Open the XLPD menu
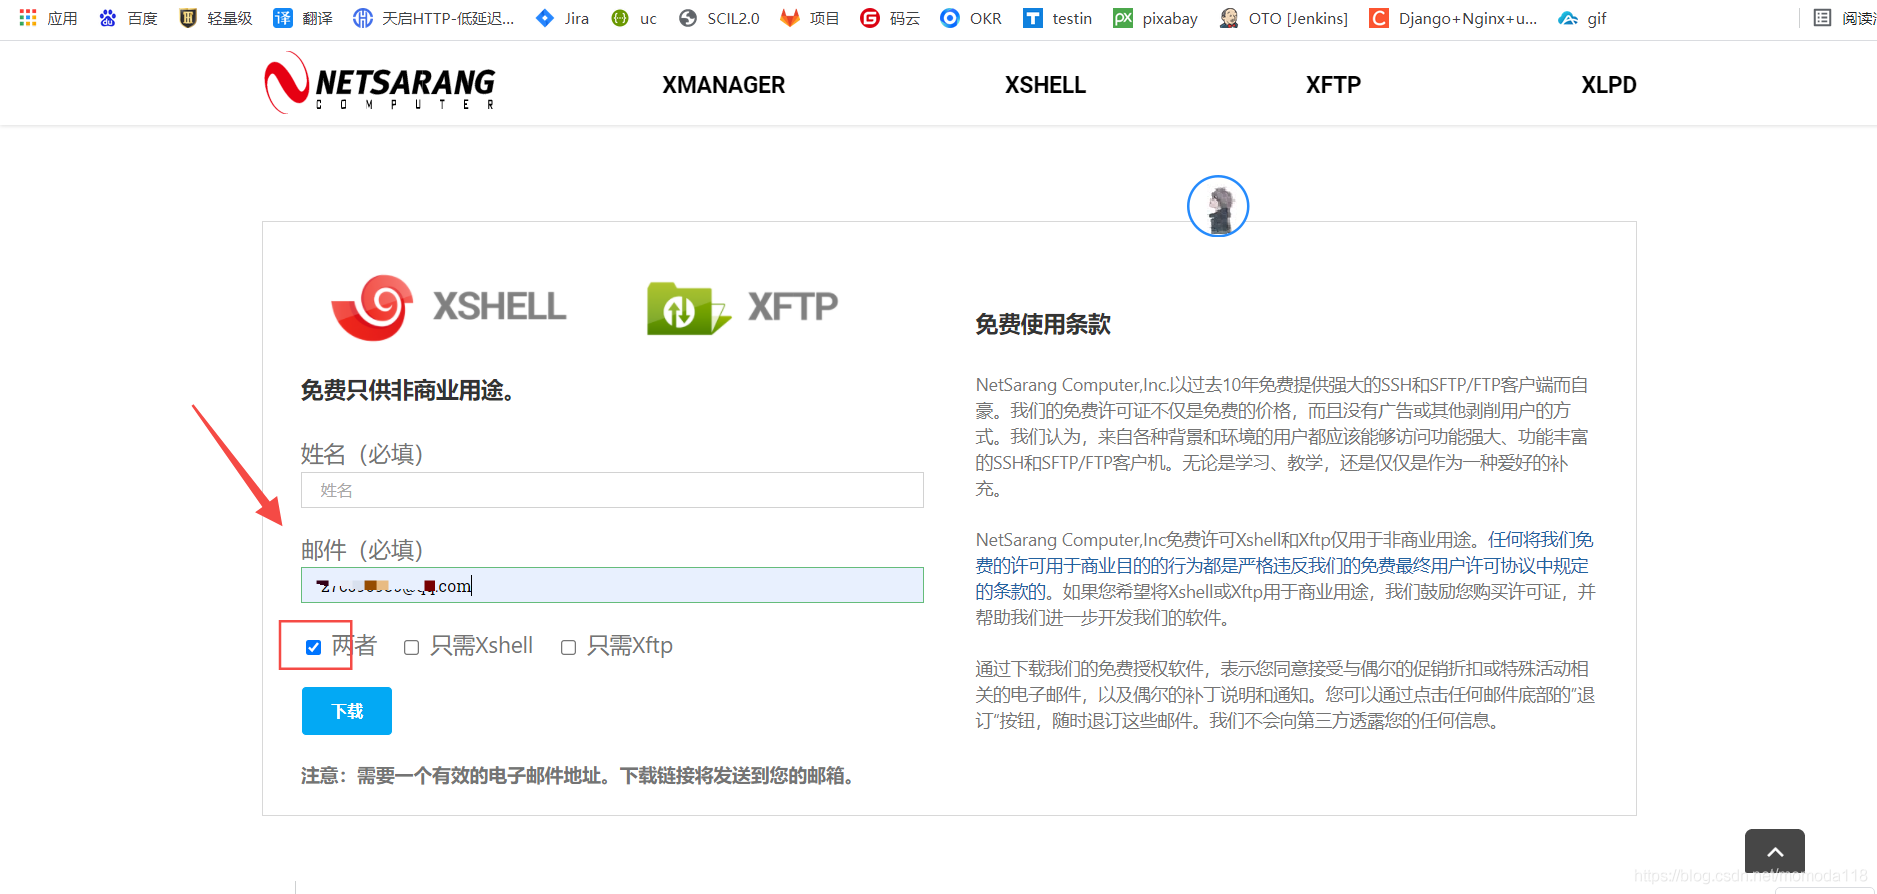Image resolution: width=1877 pixels, height=894 pixels. click(1609, 85)
